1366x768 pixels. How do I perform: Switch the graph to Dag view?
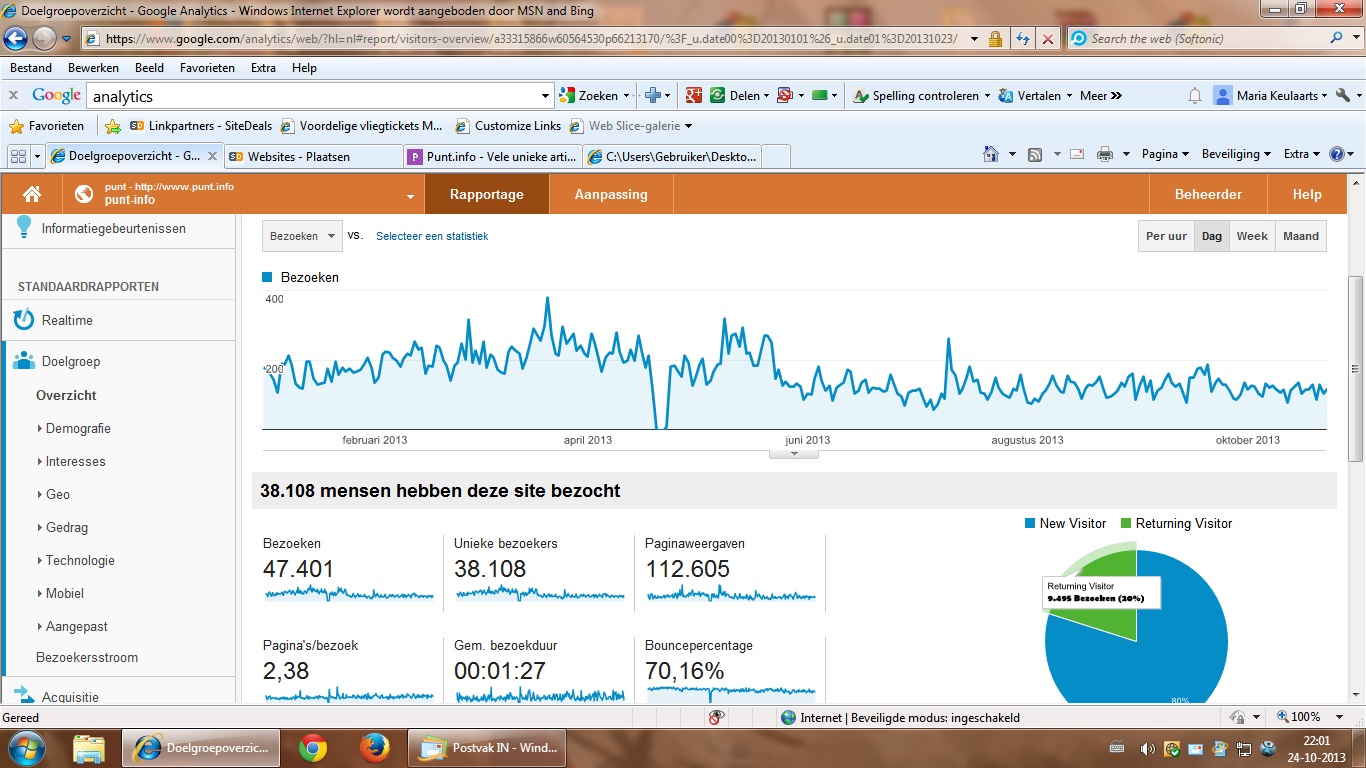coord(1212,236)
